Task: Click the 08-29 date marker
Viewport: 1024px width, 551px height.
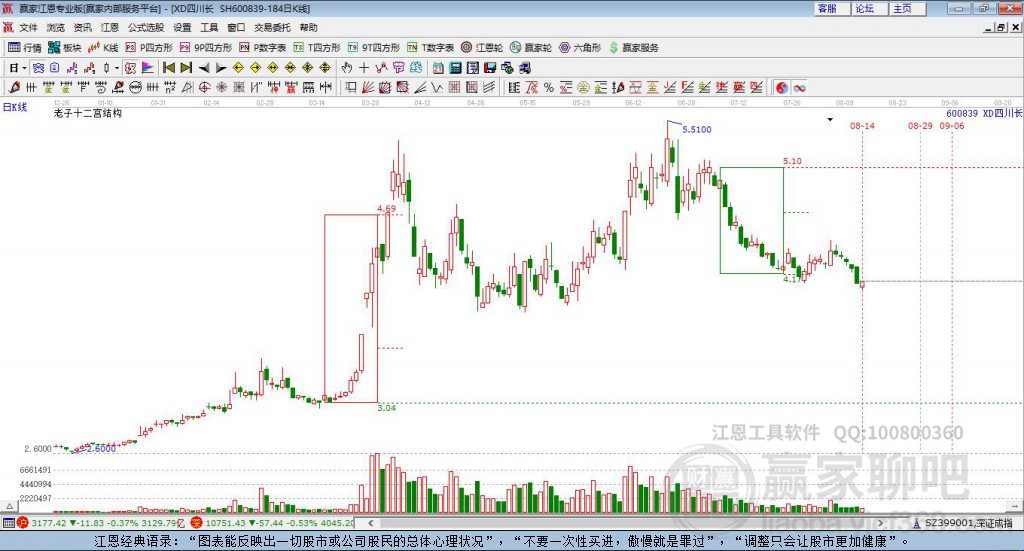Action: click(920, 125)
